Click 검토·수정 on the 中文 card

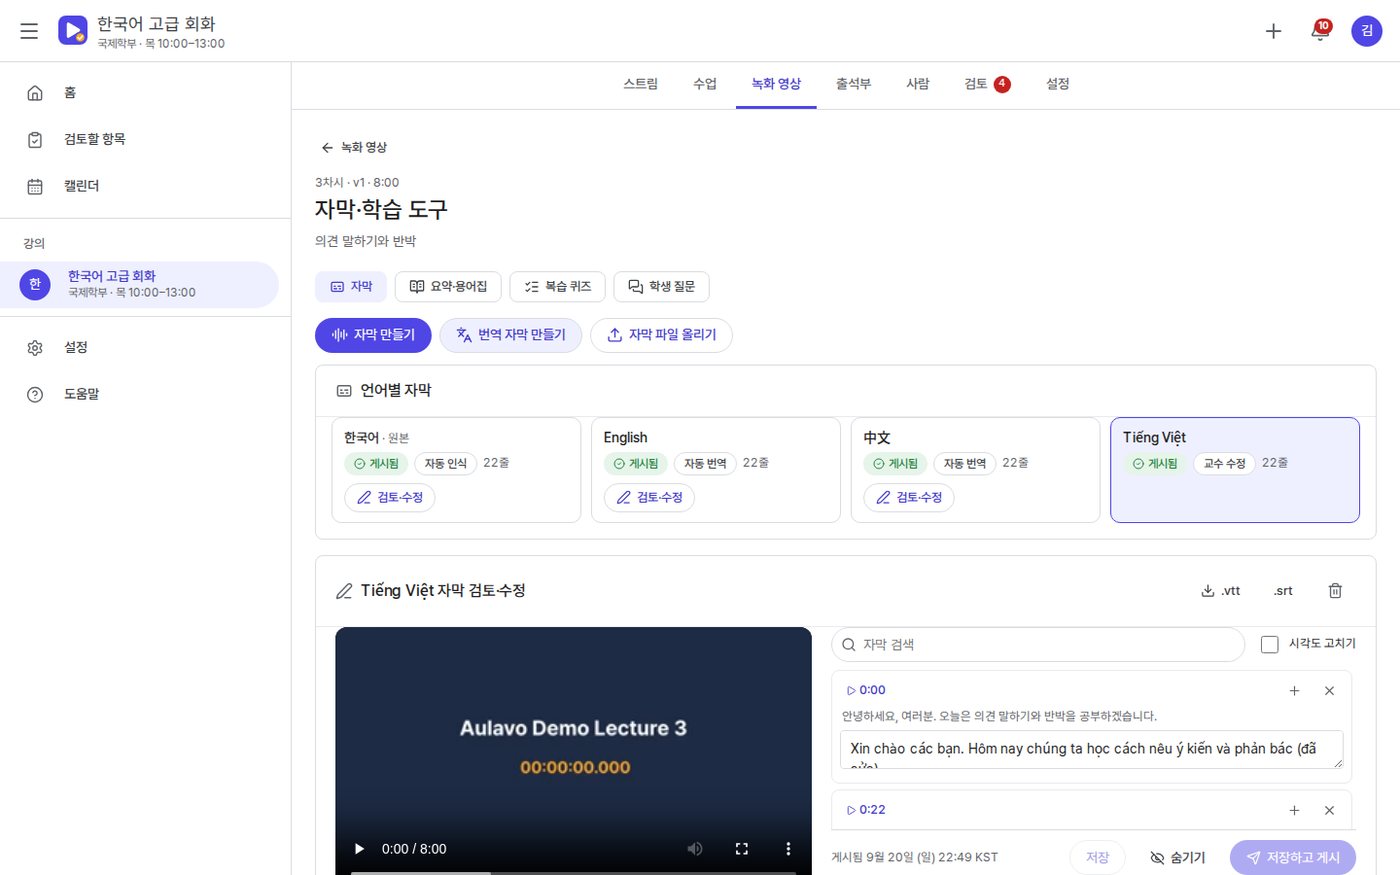point(909,498)
